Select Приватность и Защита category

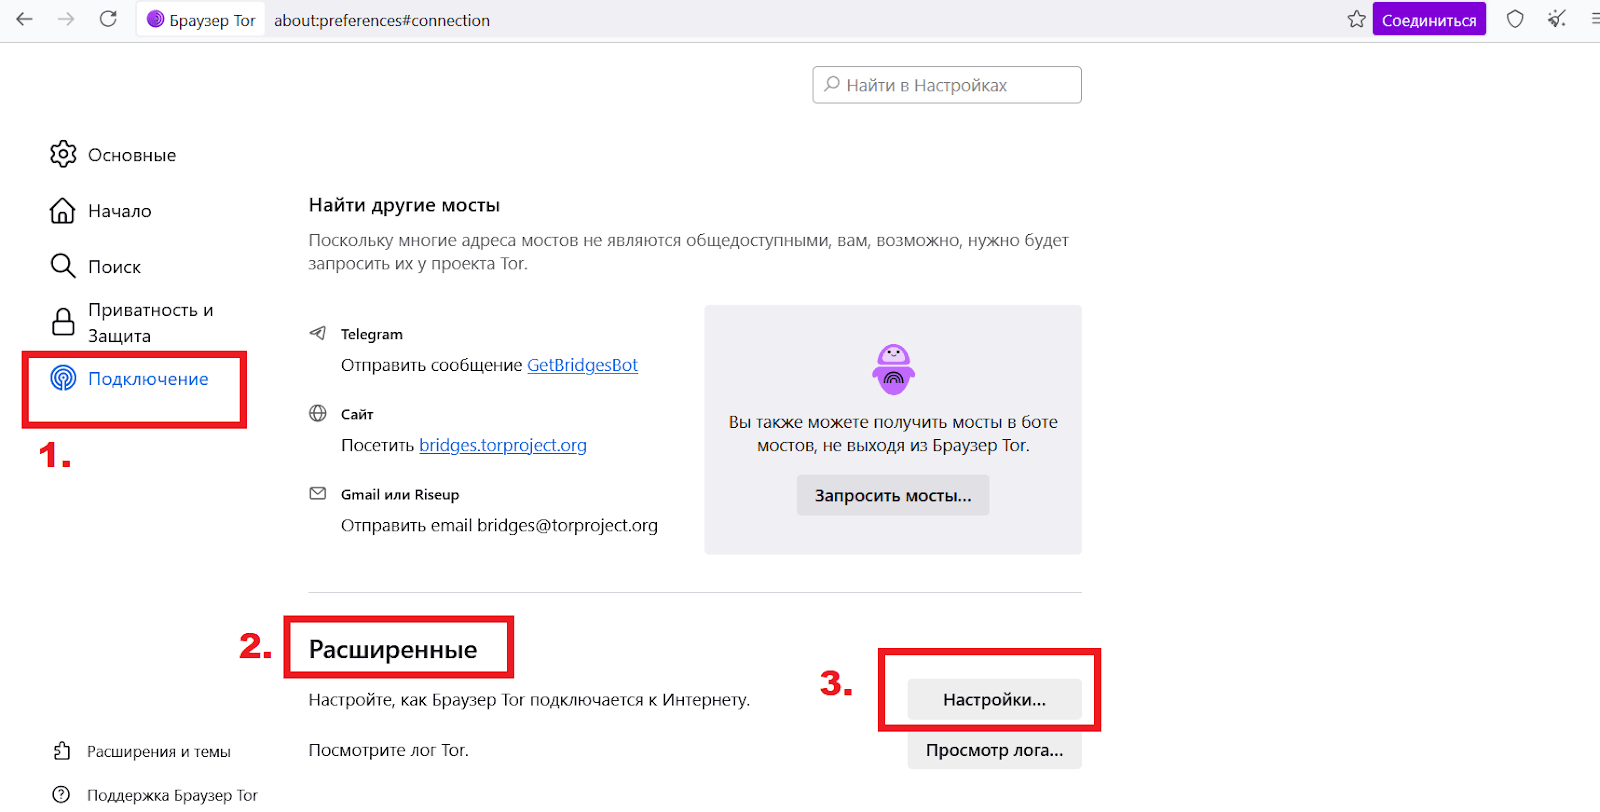click(132, 323)
